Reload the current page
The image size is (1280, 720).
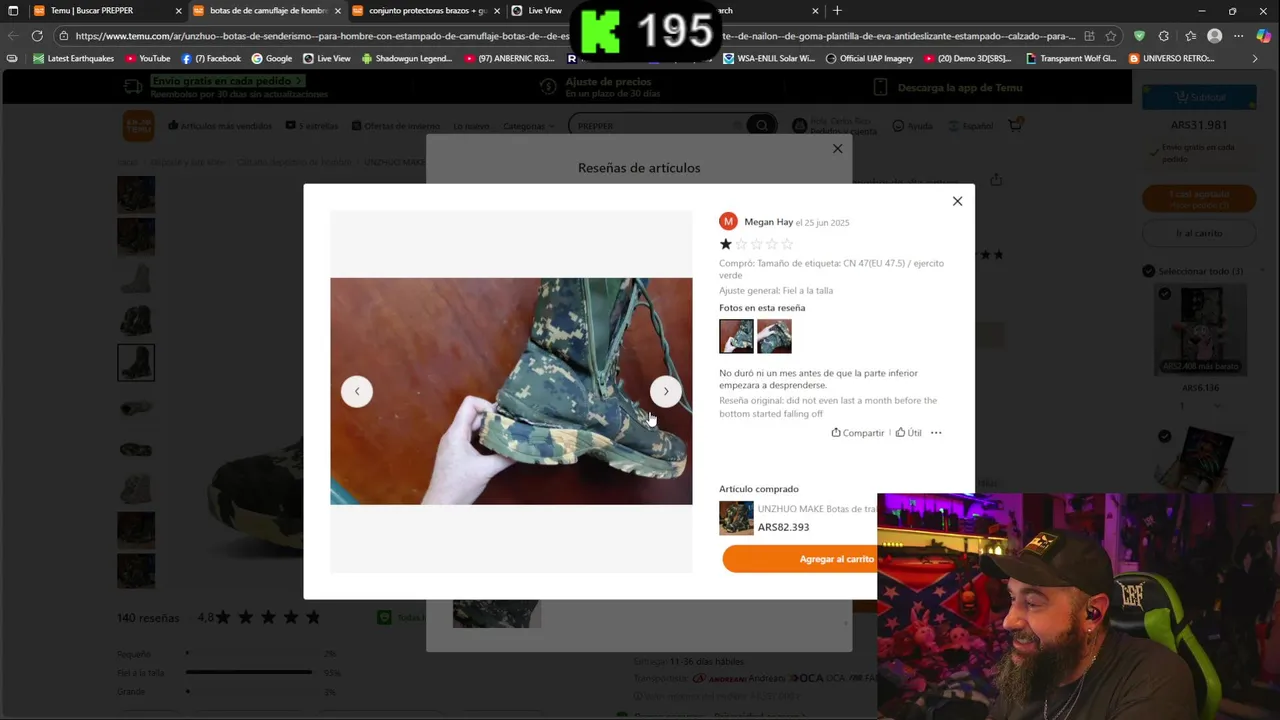click(x=37, y=36)
